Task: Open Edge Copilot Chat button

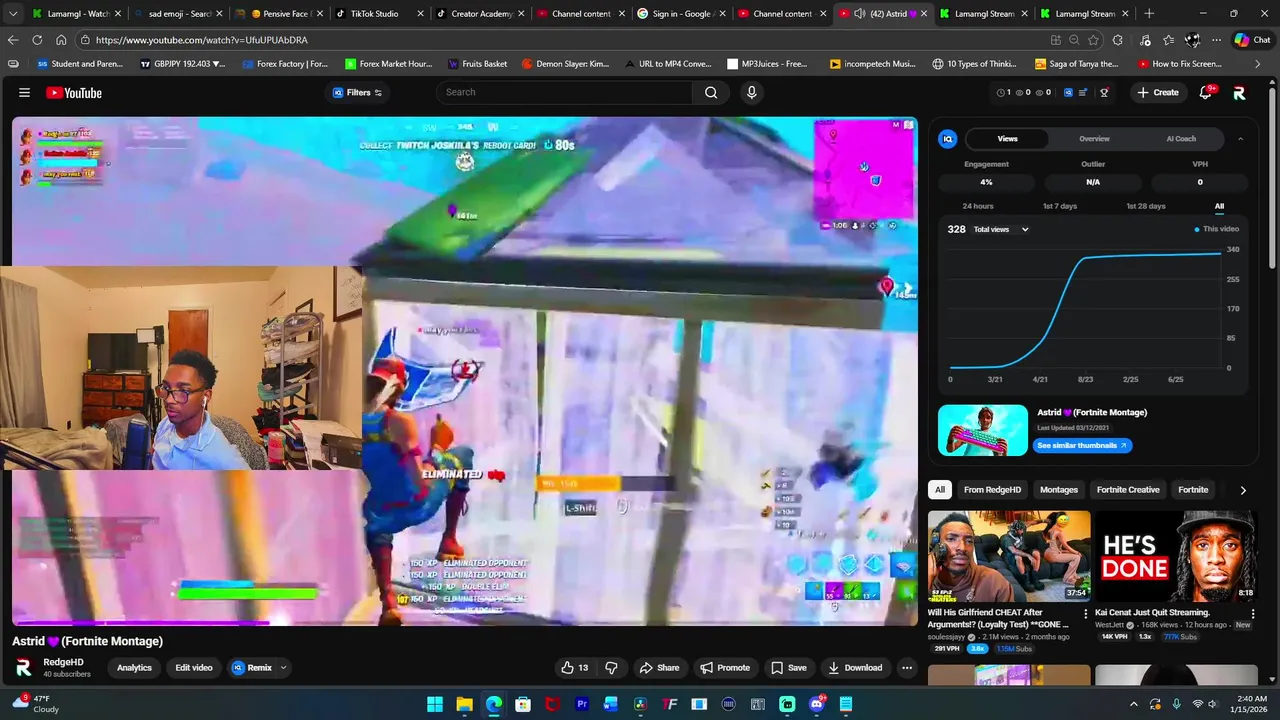Action: pos(1251,40)
